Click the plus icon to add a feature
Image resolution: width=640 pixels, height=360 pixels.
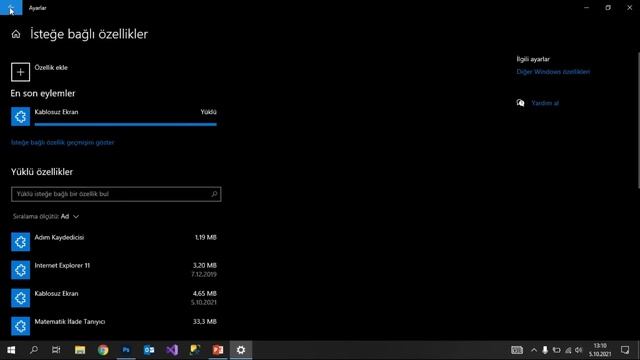(x=20, y=72)
